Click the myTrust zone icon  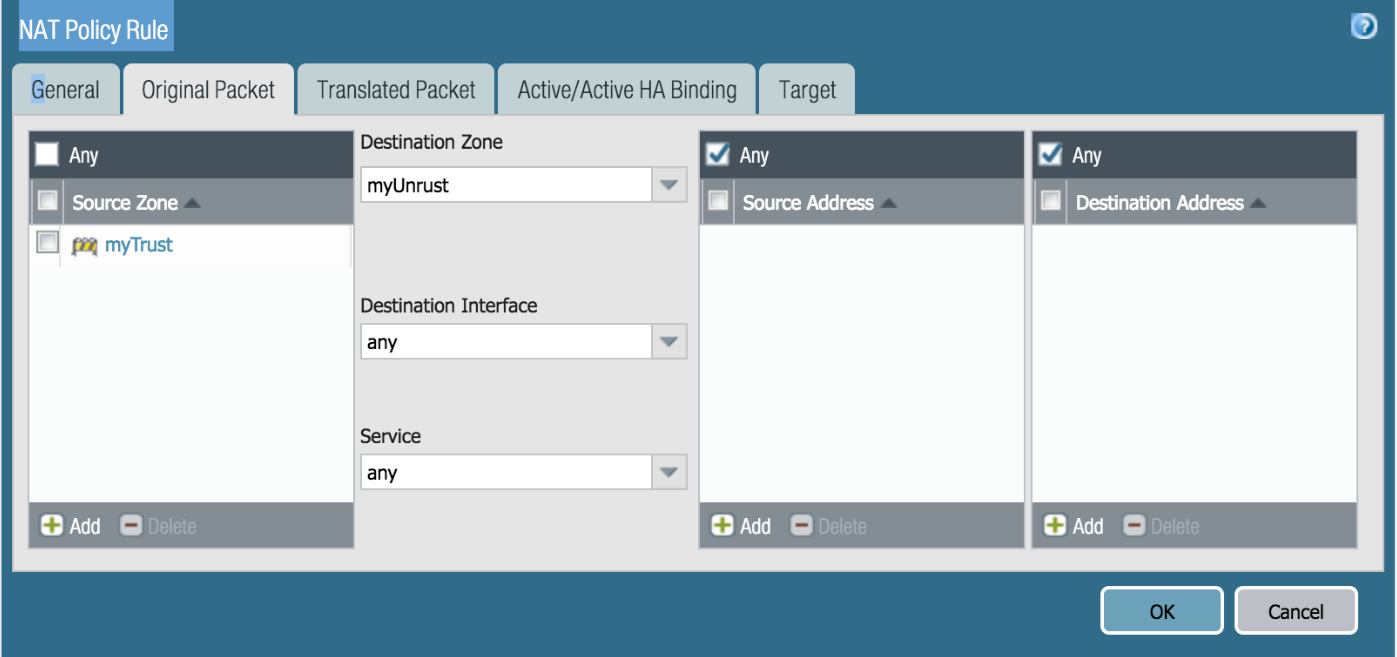point(84,245)
